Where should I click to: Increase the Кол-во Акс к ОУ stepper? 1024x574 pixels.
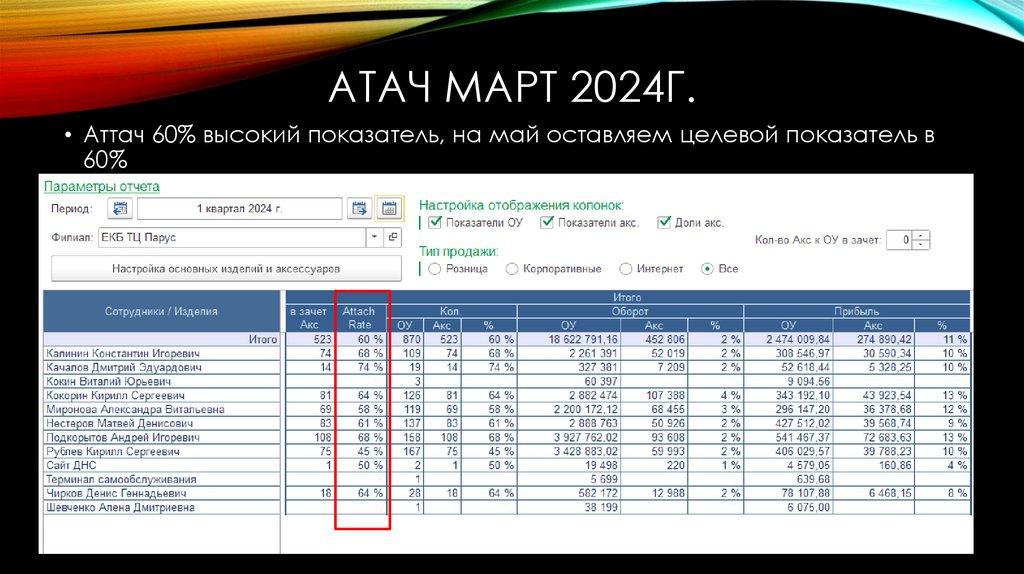pyautogui.click(x=921, y=235)
